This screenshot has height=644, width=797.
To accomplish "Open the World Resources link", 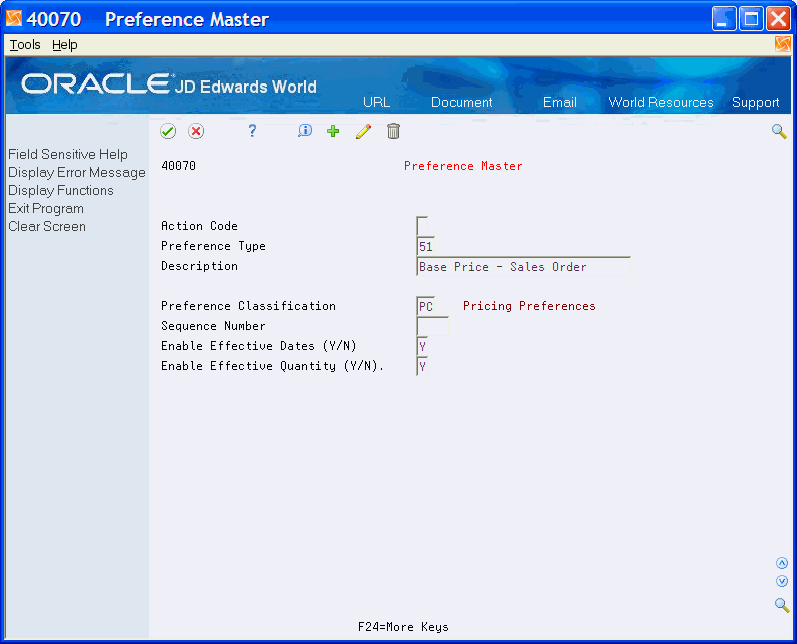I will tap(661, 102).
